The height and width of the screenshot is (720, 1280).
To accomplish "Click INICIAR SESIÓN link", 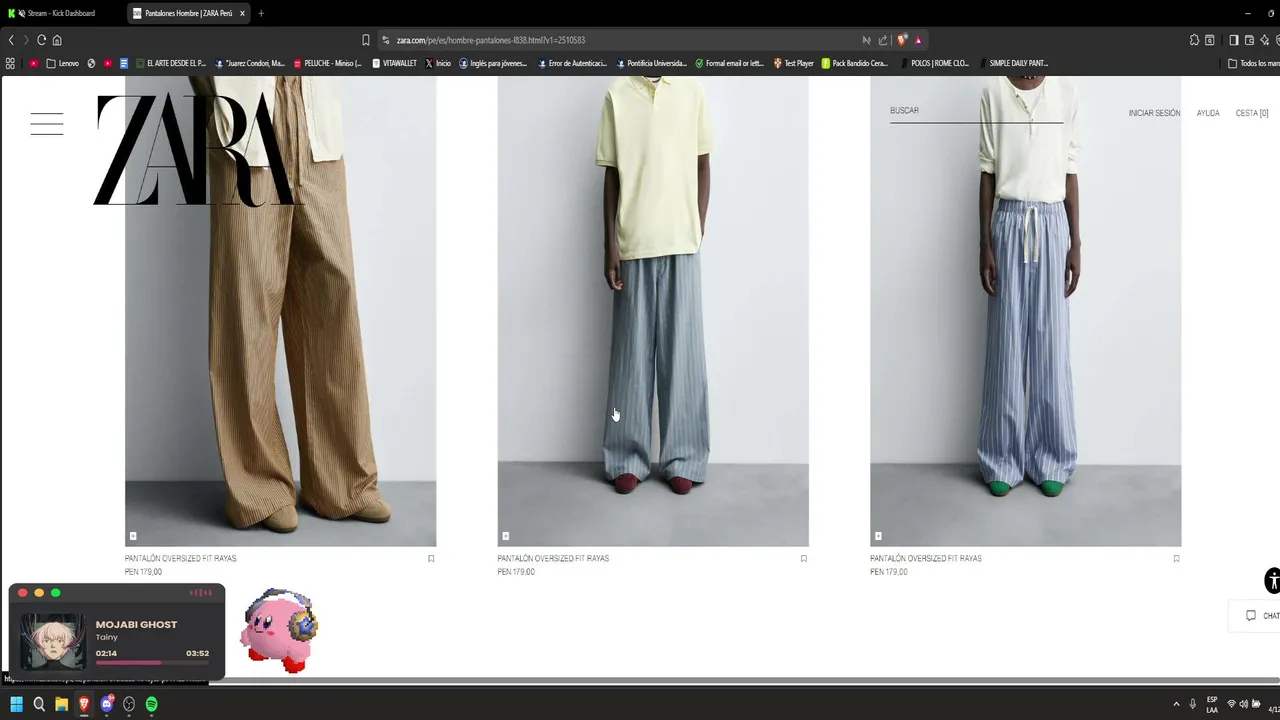I will pos(1154,113).
